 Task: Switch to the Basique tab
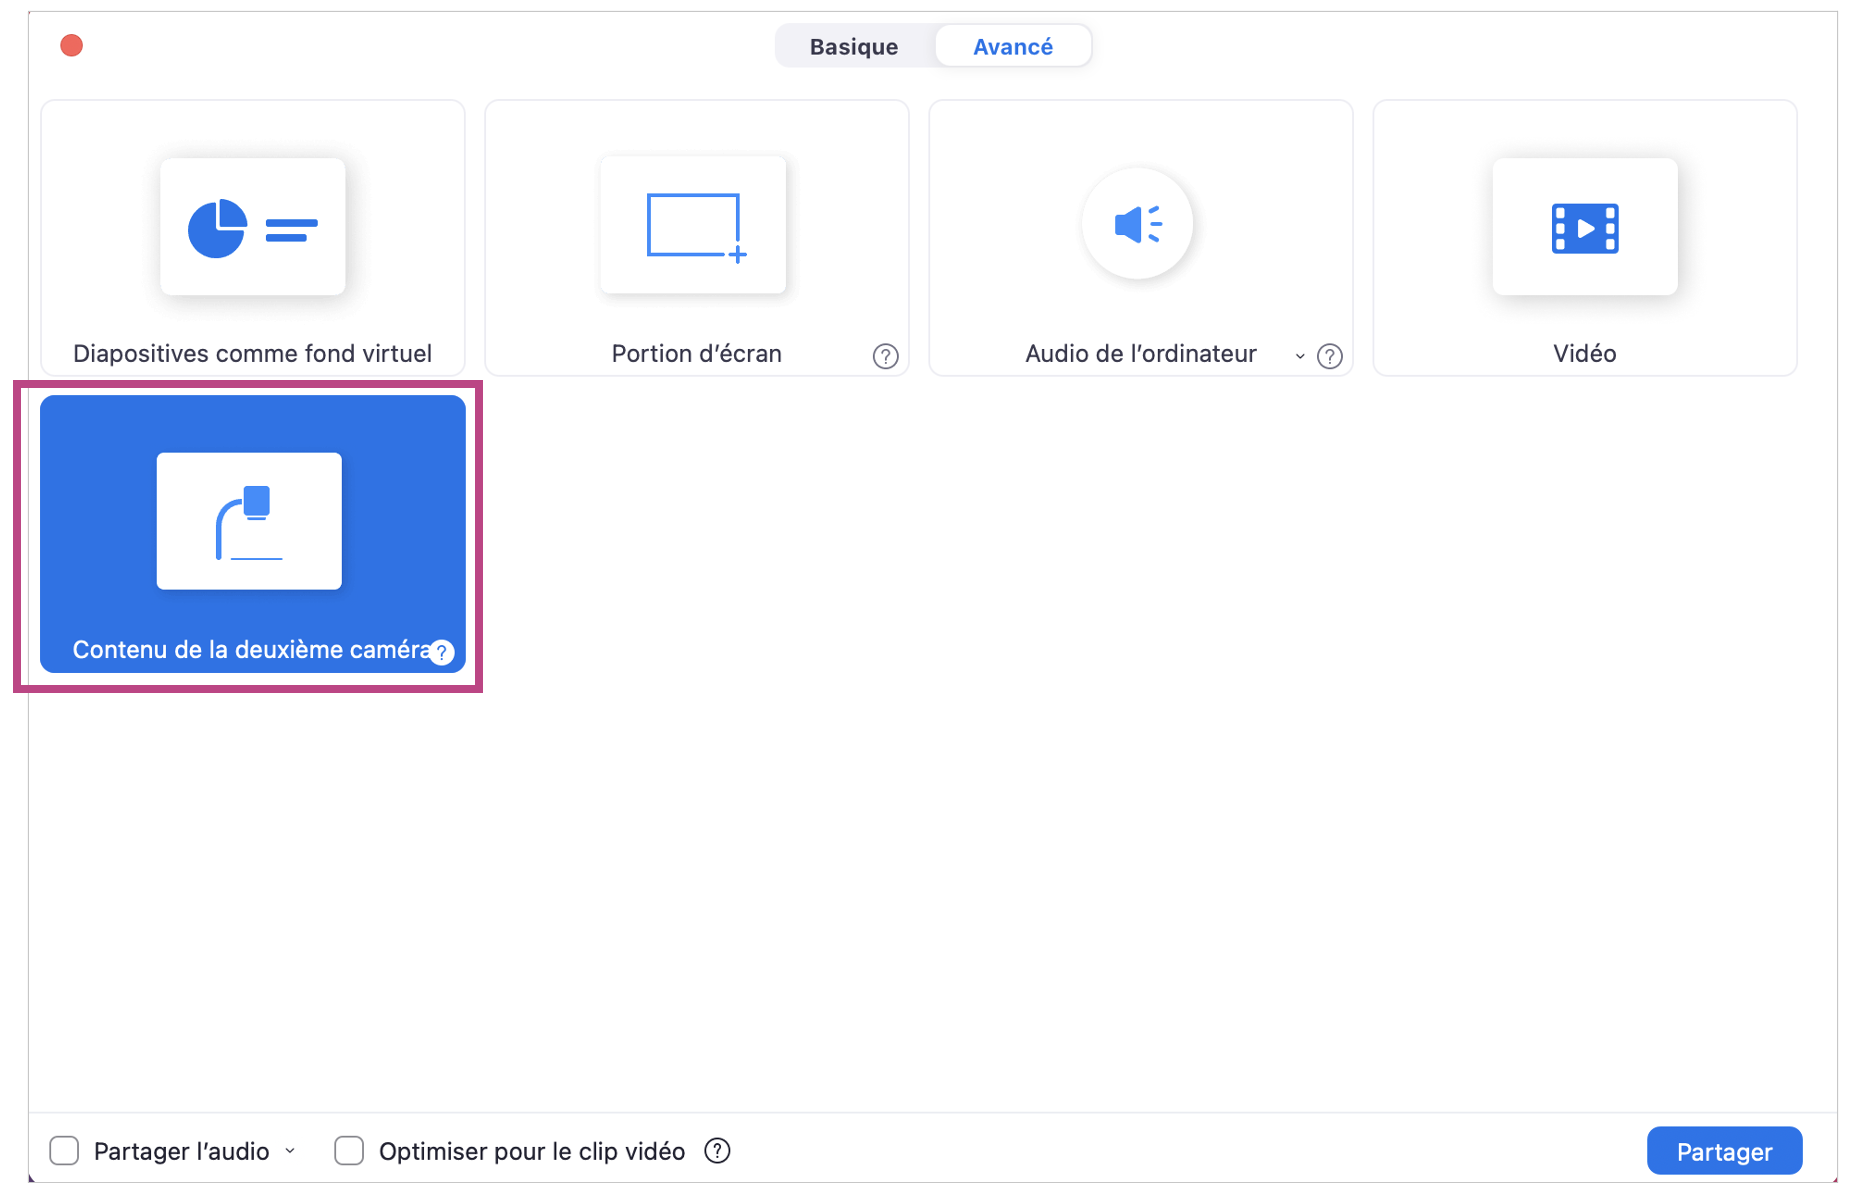[854, 47]
